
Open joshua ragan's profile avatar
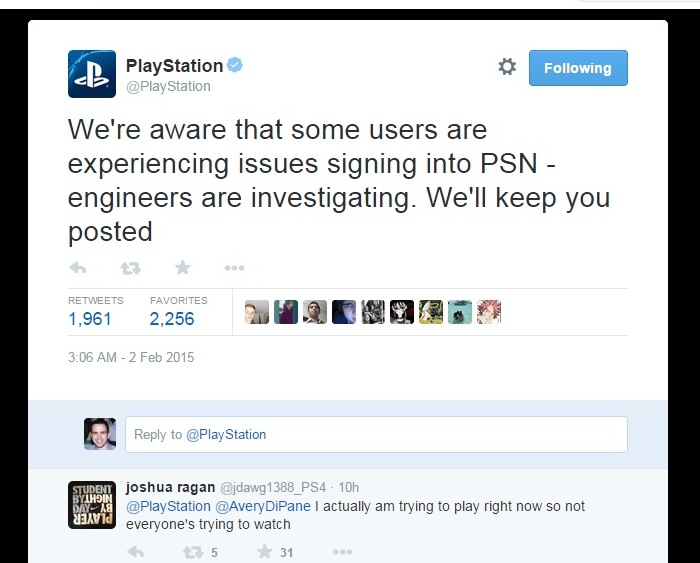pyautogui.click(x=92, y=505)
